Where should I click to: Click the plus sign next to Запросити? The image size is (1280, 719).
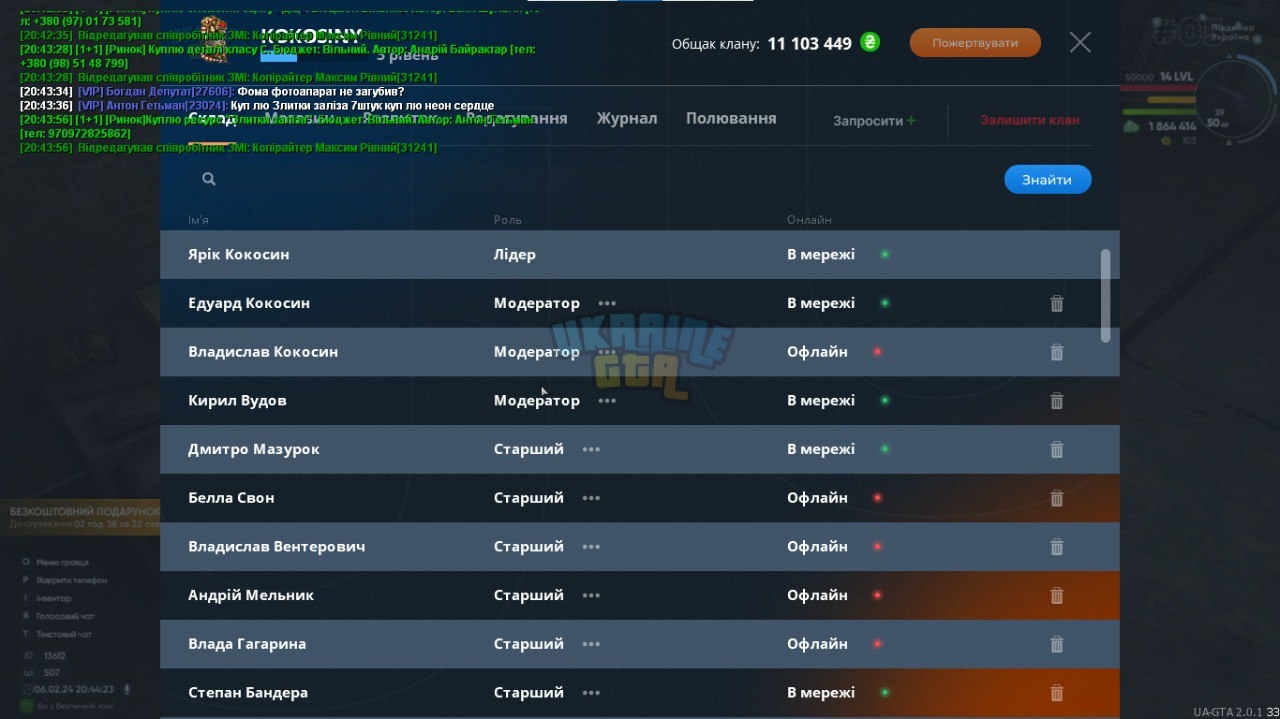[x=911, y=121]
